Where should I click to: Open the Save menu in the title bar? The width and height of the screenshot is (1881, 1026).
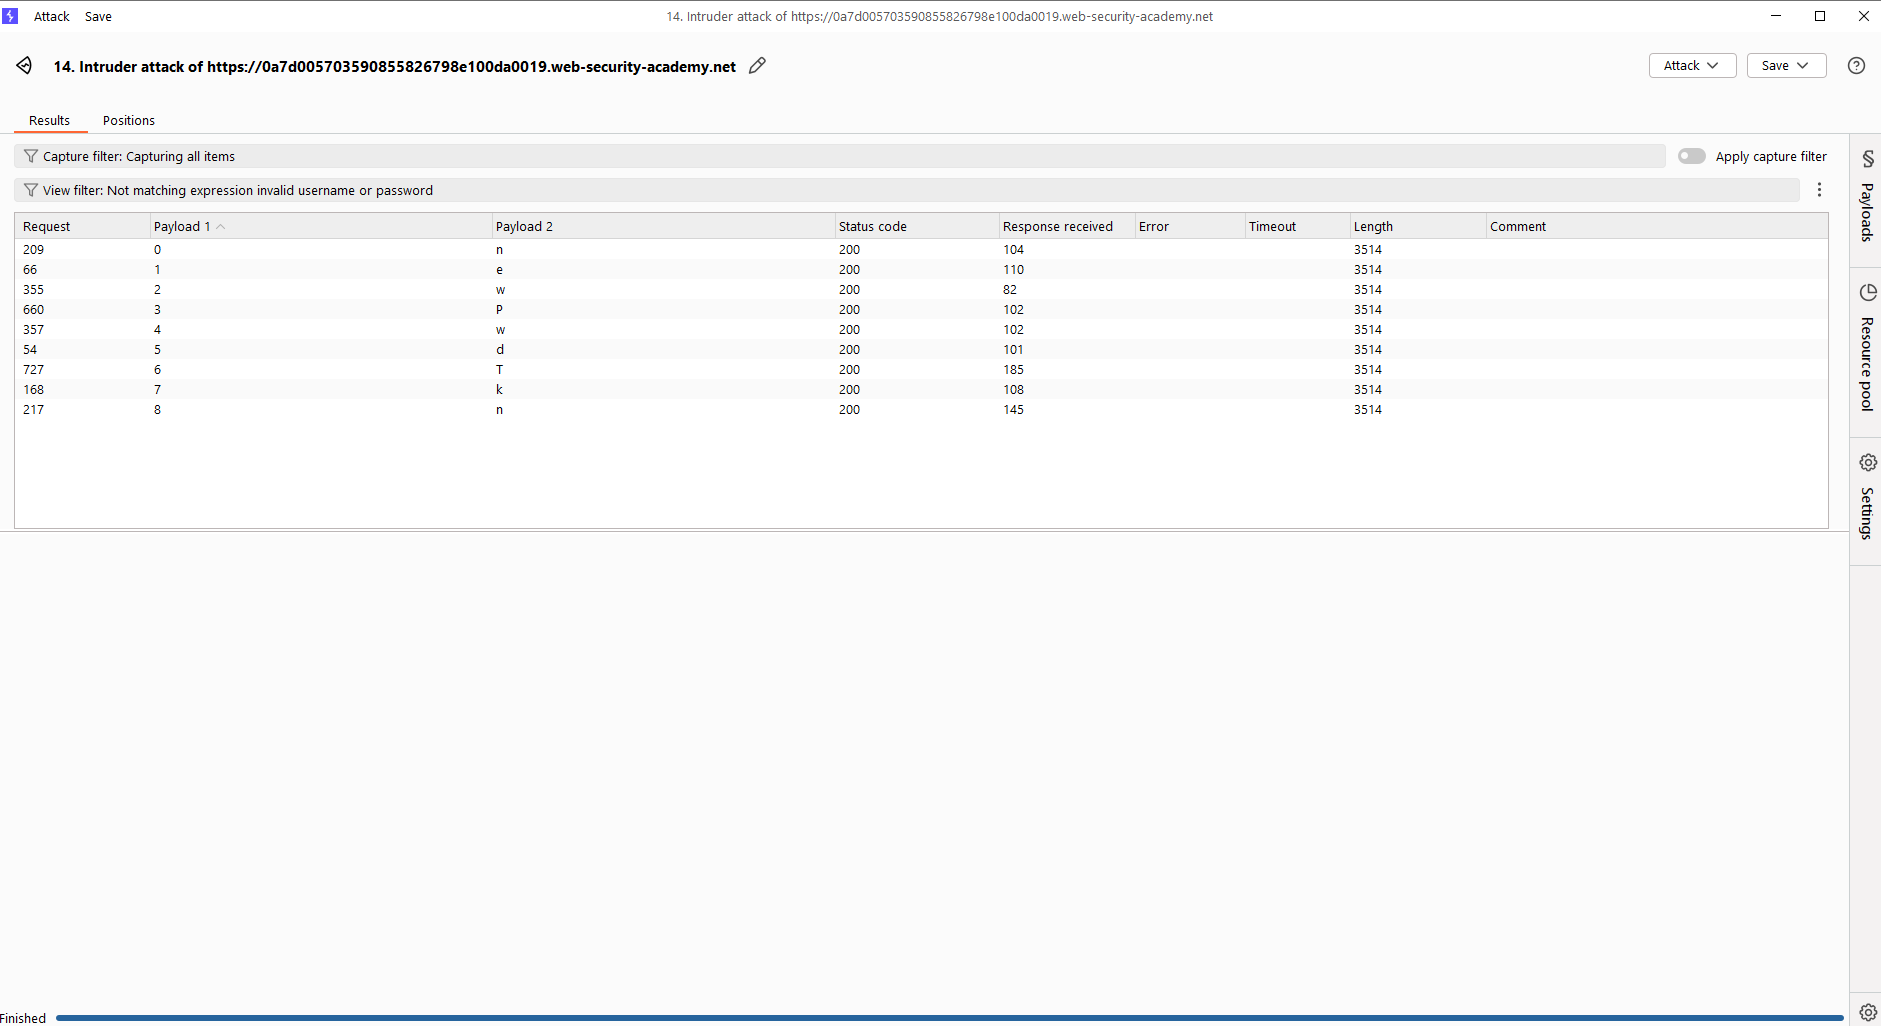pos(98,17)
